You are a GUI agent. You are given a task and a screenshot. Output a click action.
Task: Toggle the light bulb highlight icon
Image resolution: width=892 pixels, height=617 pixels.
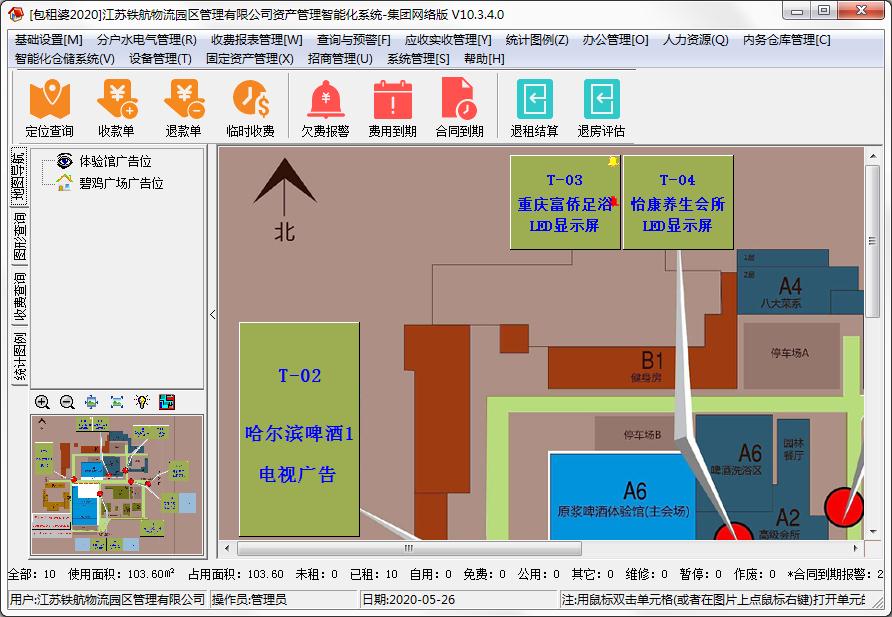click(142, 402)
